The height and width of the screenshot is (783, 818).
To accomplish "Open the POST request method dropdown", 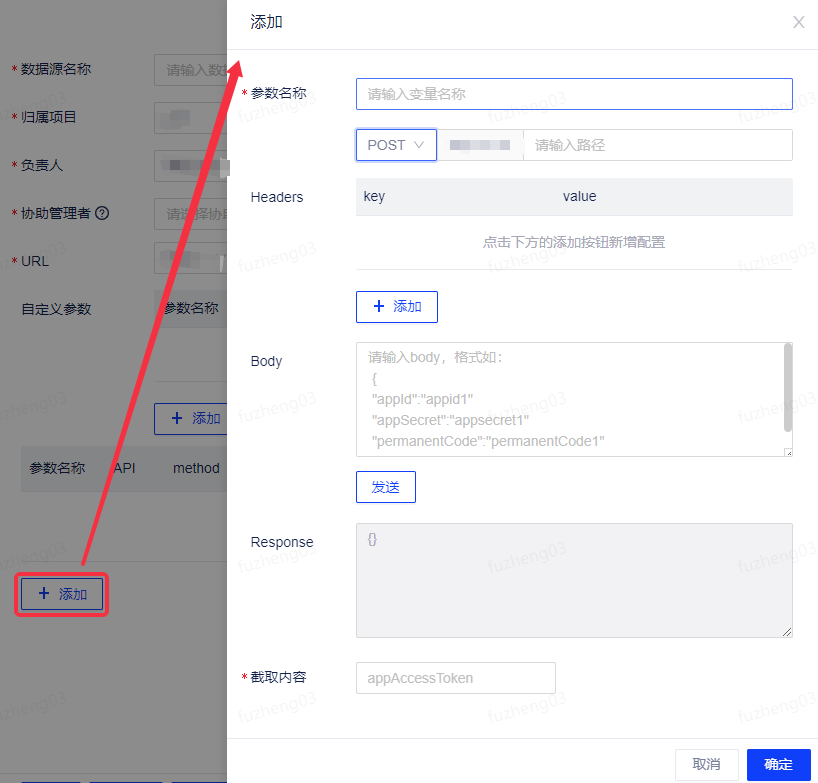I will (396, 144).
